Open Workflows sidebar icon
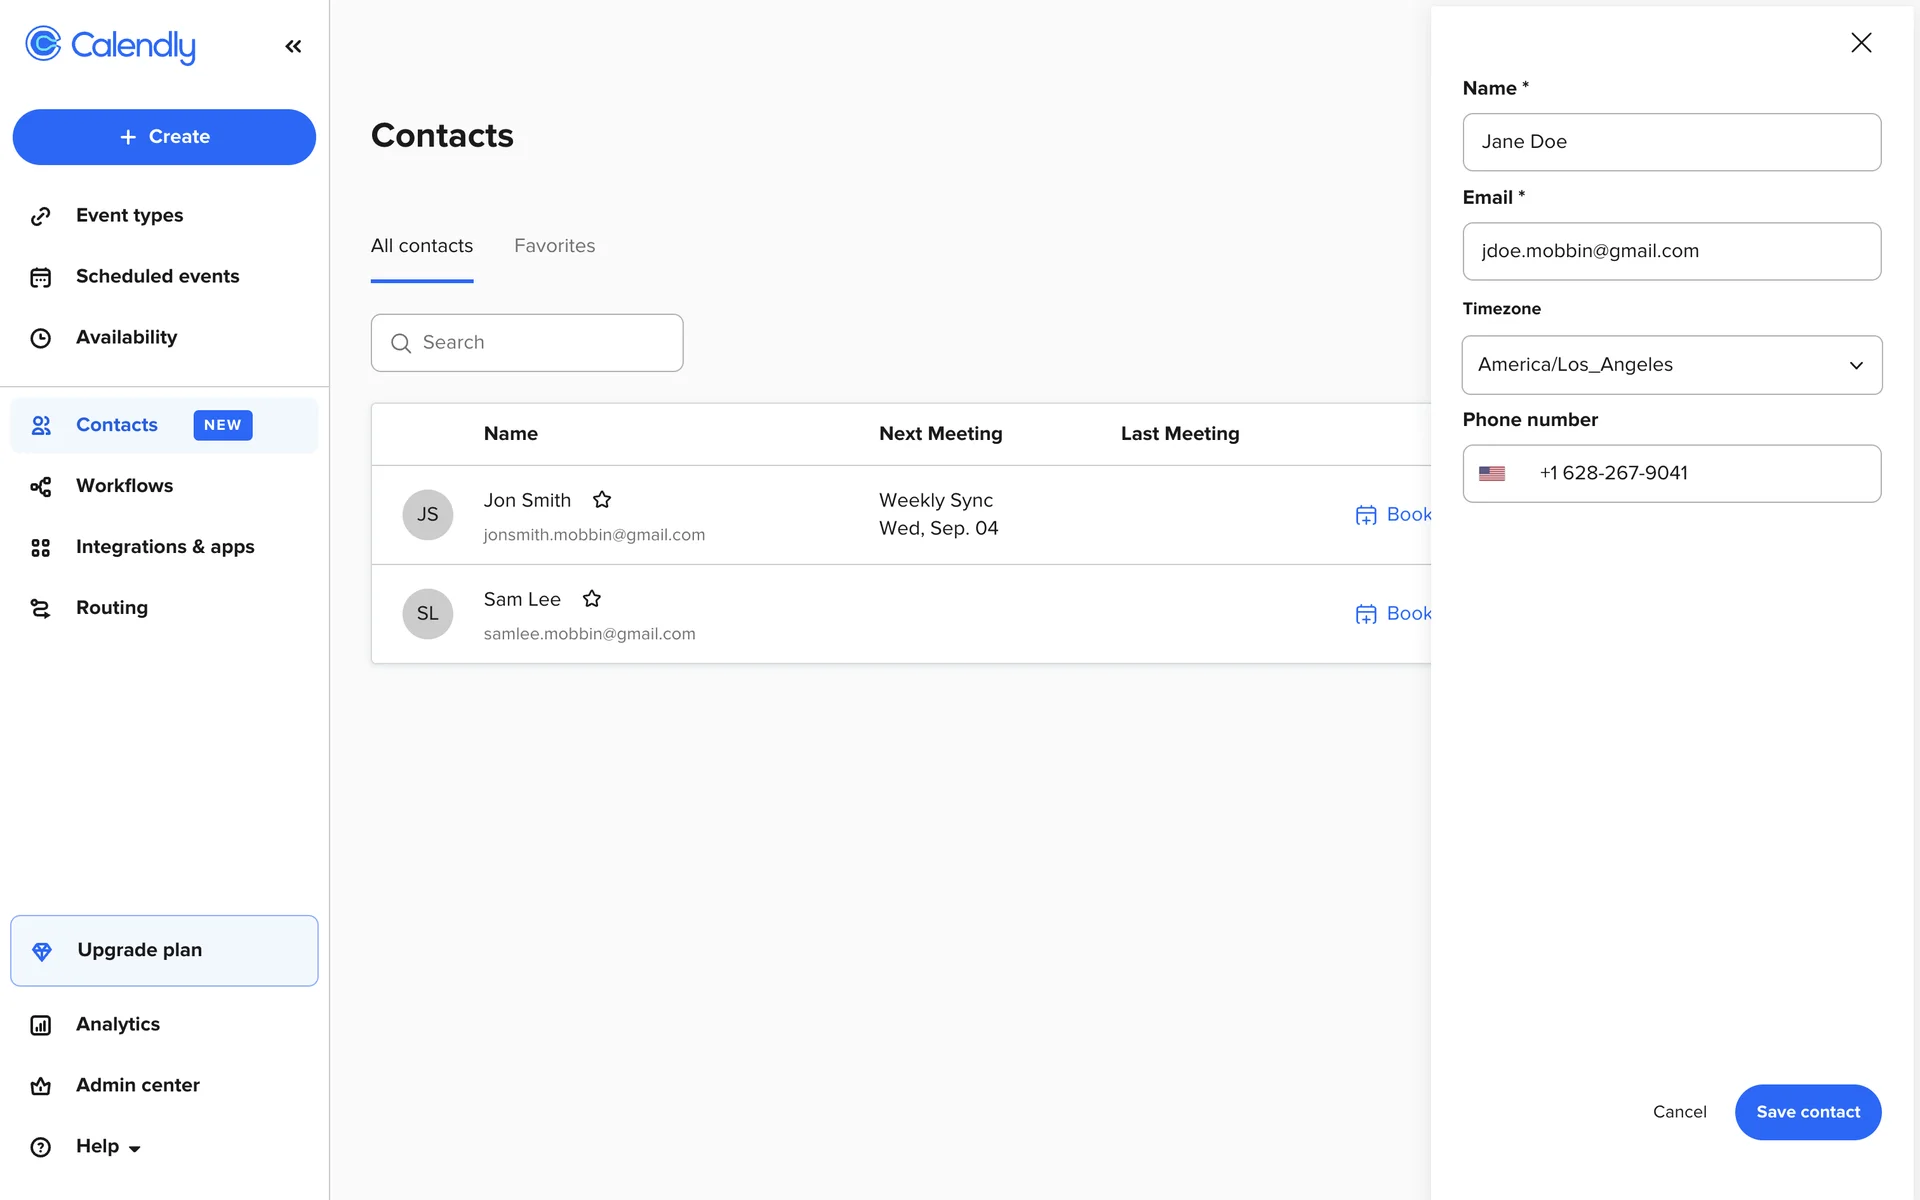The width and height of the screenshot is (1920, 1200). (x=41, y=486)
